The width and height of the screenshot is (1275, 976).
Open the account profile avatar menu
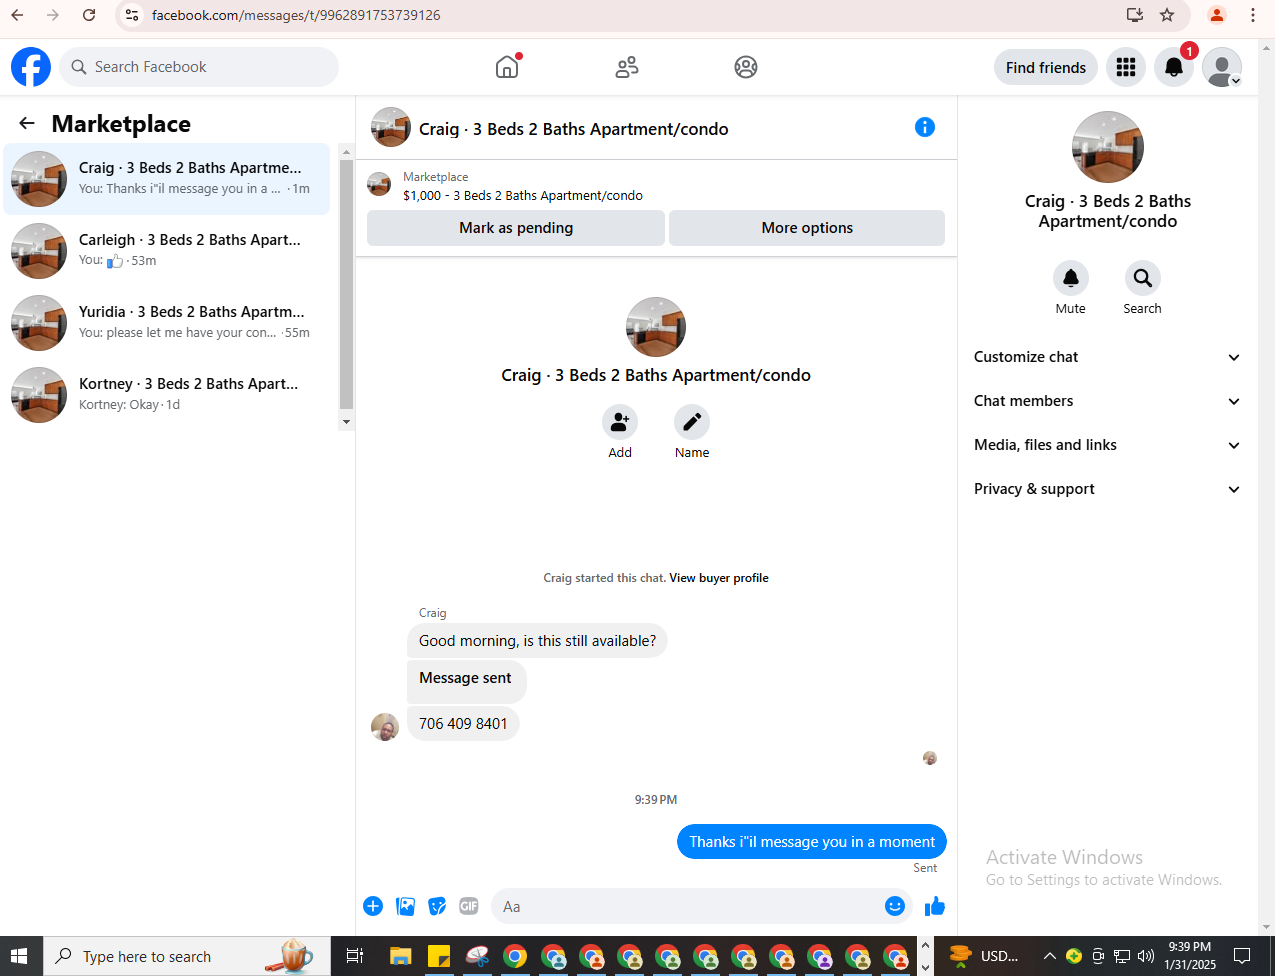[1222, 67]
